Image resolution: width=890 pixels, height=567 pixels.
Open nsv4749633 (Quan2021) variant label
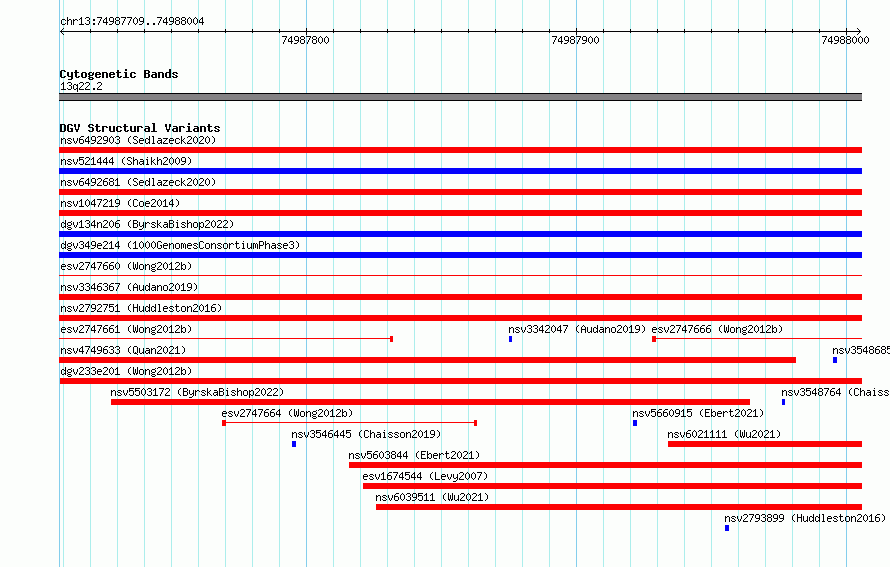click(123, 350)
